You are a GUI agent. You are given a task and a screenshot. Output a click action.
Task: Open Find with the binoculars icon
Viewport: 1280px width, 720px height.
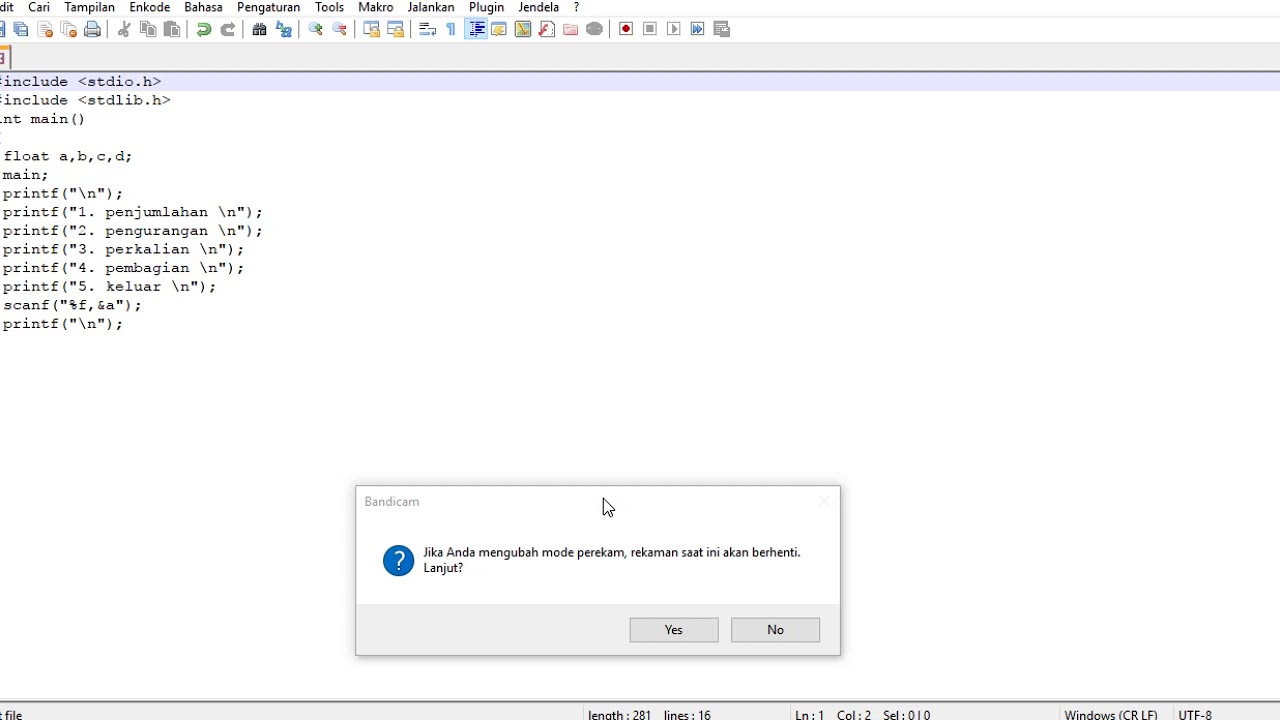pos(260,29)
